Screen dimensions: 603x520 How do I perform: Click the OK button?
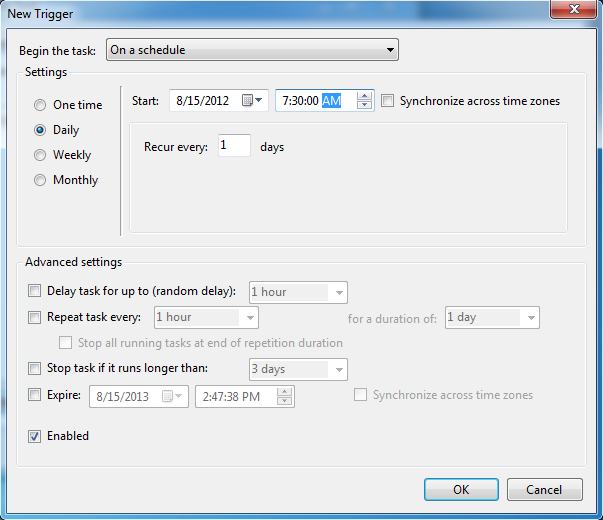coord(461,490)
